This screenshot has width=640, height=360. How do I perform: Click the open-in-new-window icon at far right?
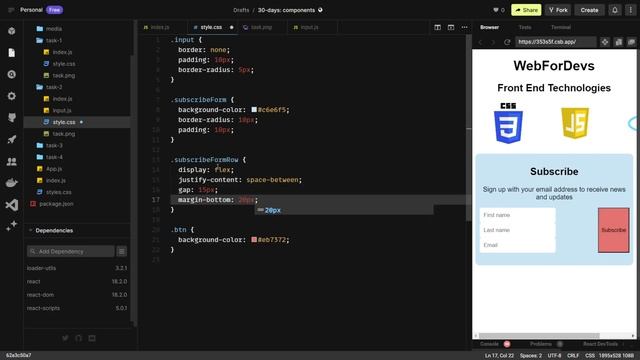click(631, 42)
